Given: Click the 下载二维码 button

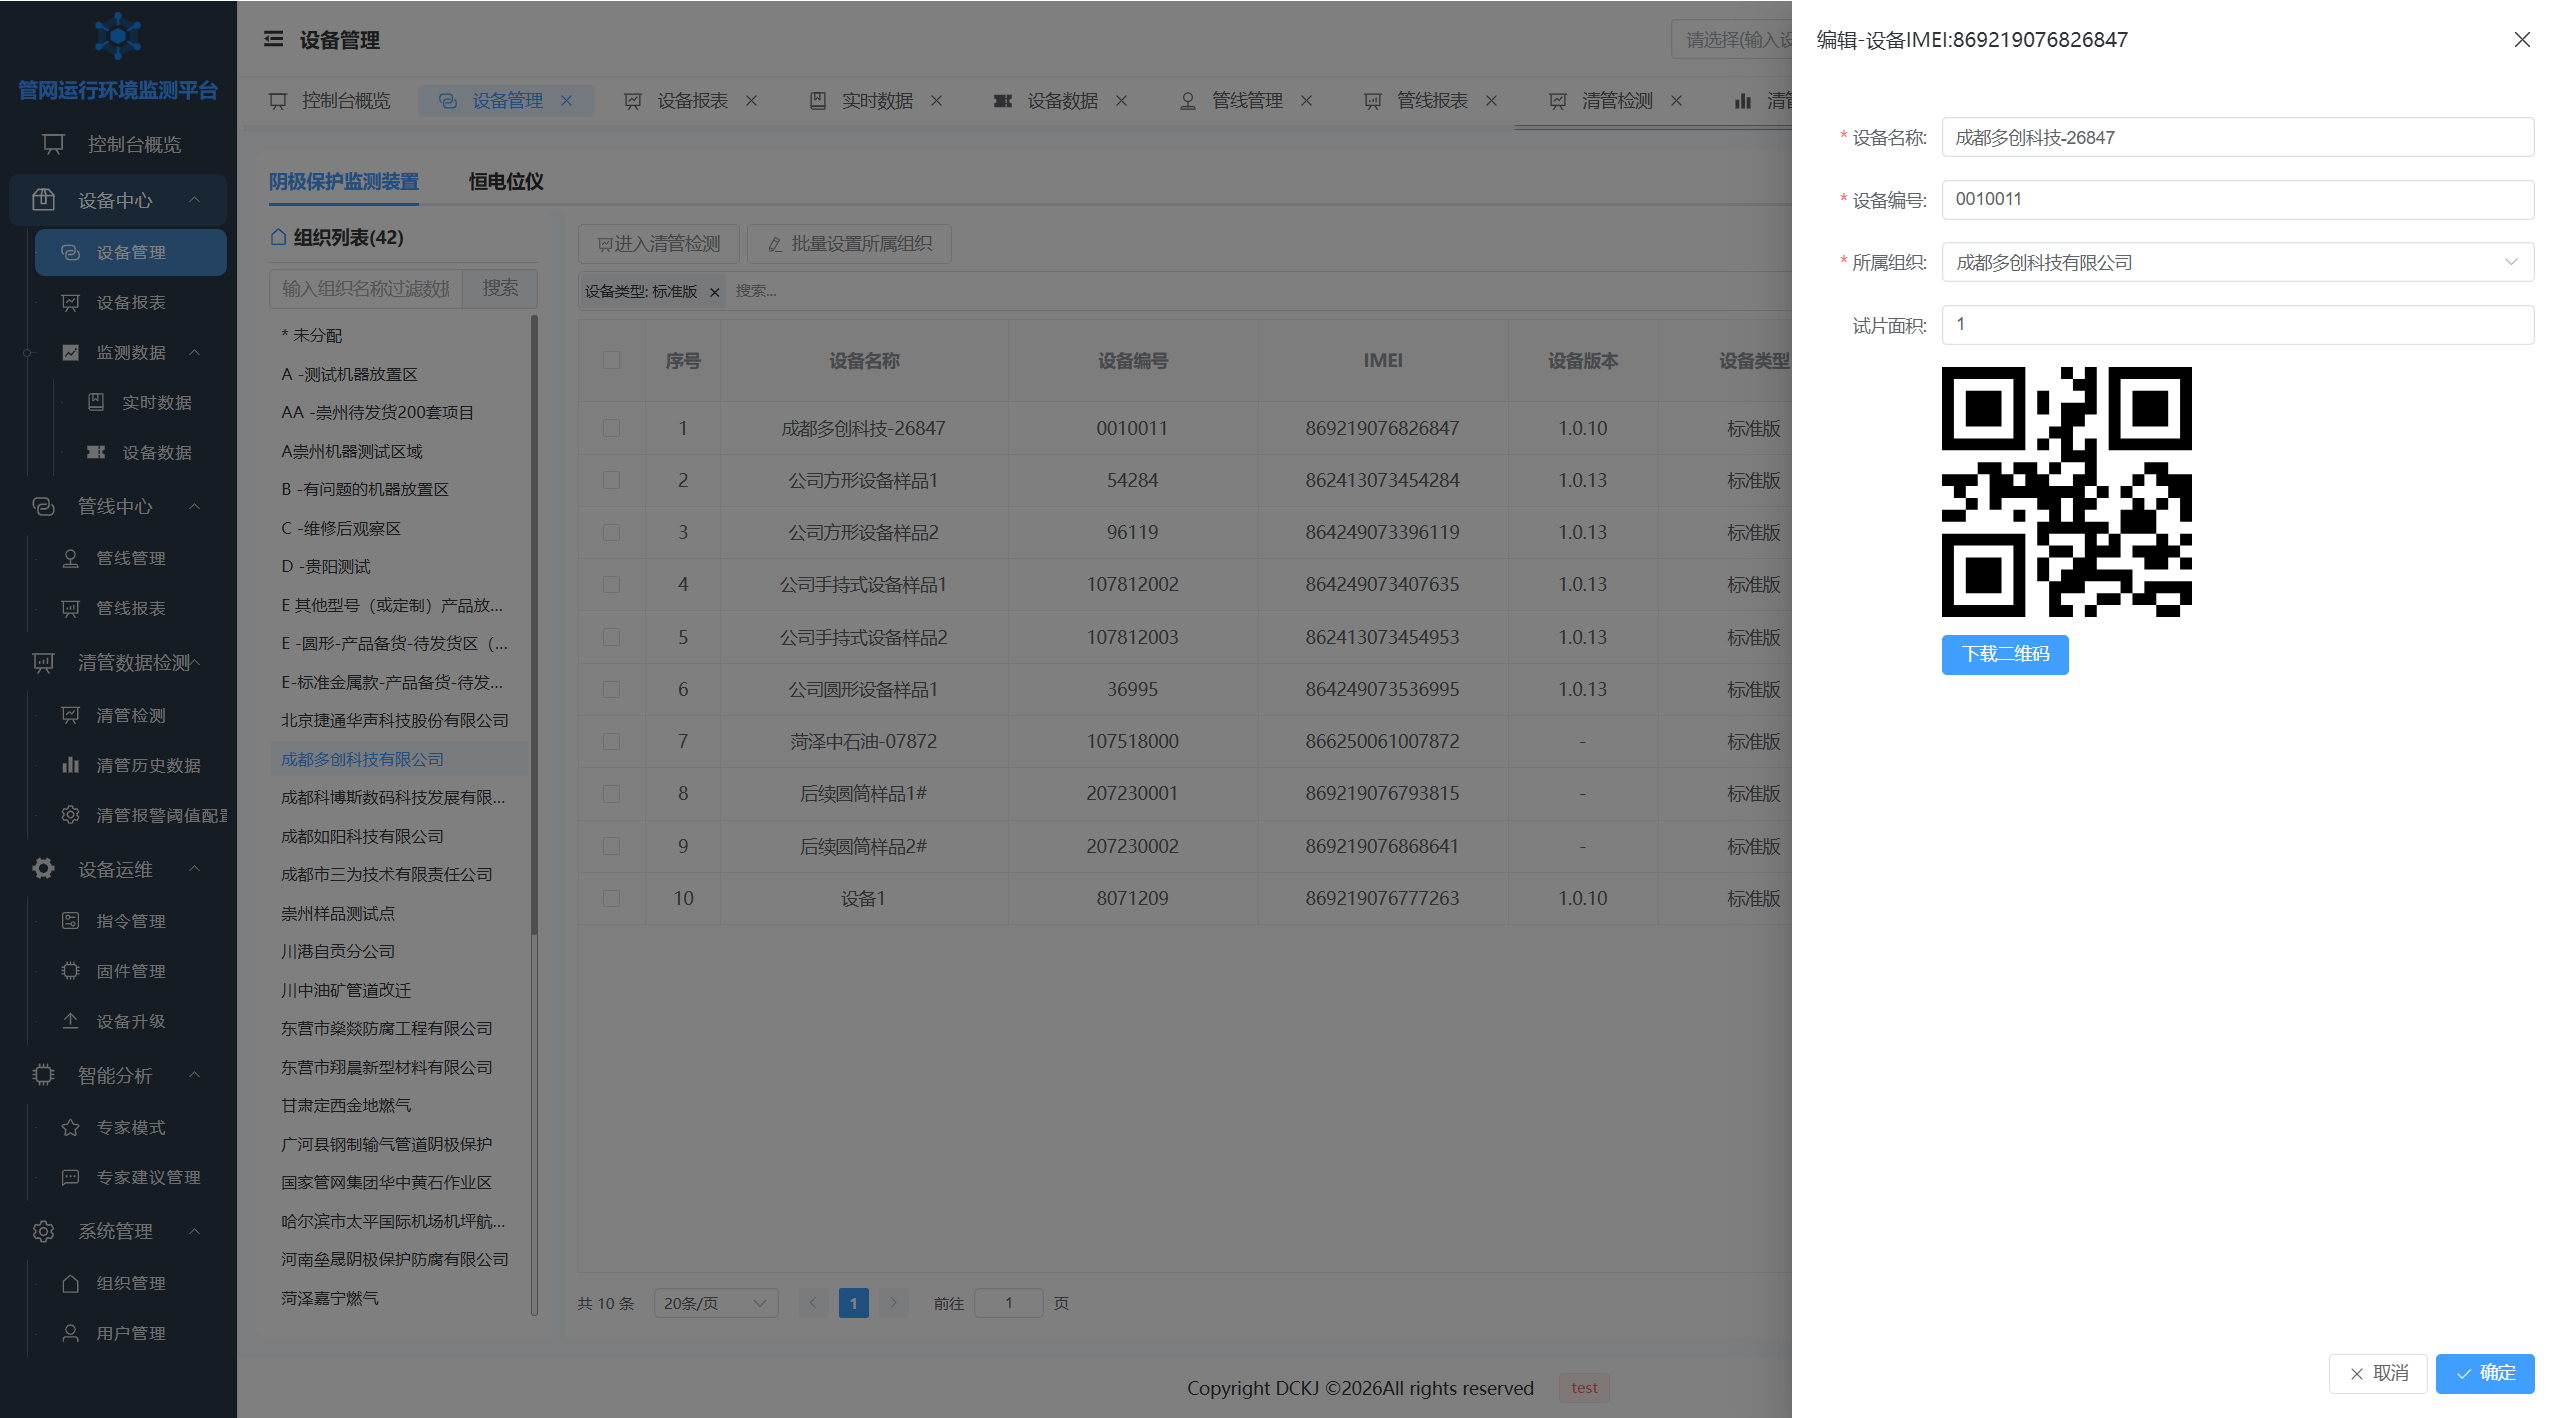Looking at the screenshot, I should tap(2005, 654).
